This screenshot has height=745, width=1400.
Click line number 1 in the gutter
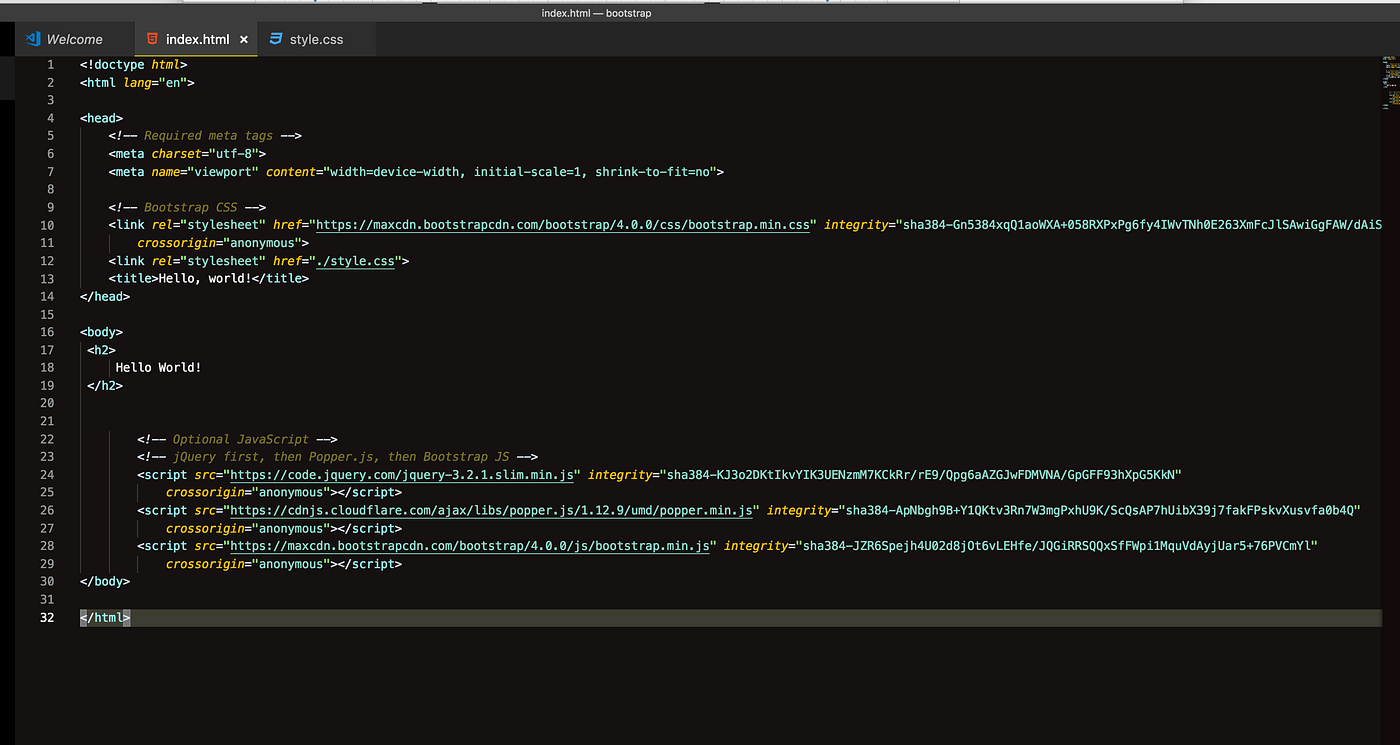coord(51,65)
